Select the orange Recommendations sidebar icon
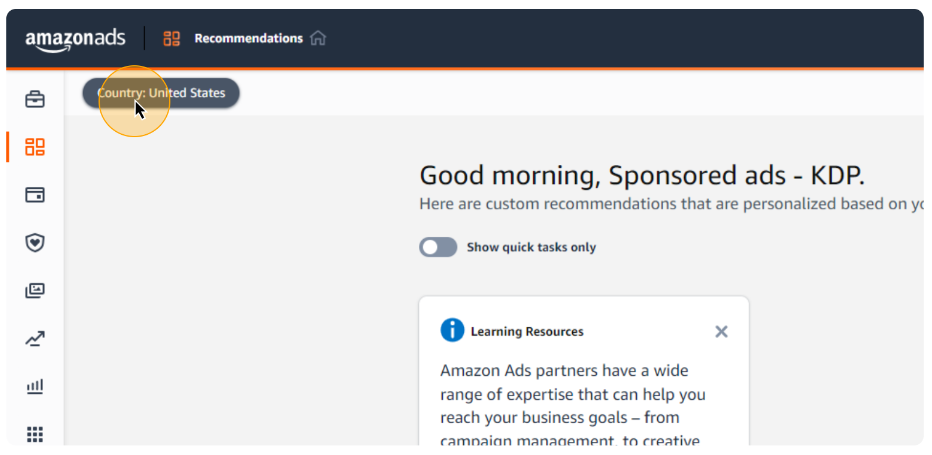Screen dimensions: 932x455 (x=35, y=147)
